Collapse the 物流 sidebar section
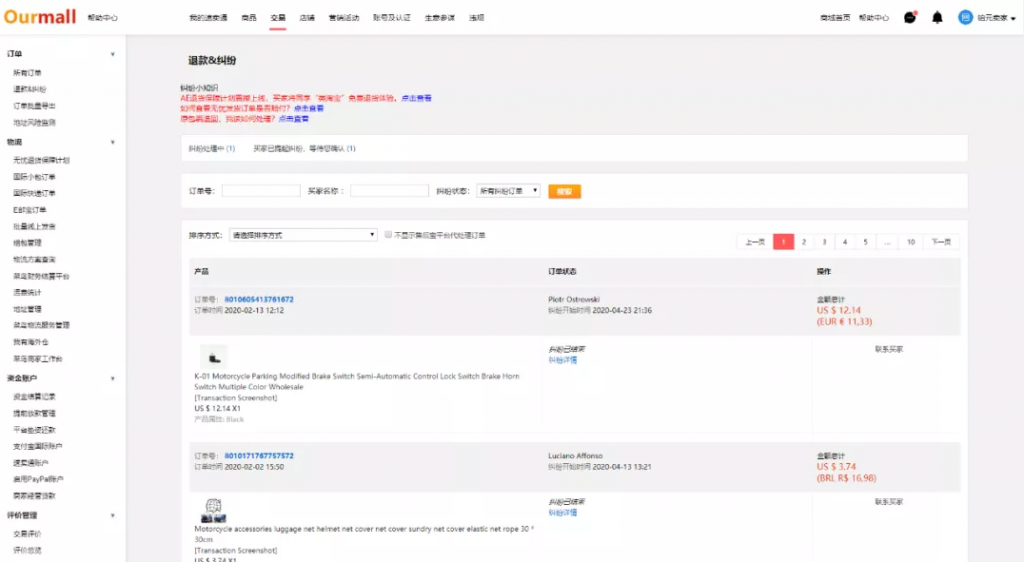Viewport: 1024px width, 562px height. click(x=112, y=143)
